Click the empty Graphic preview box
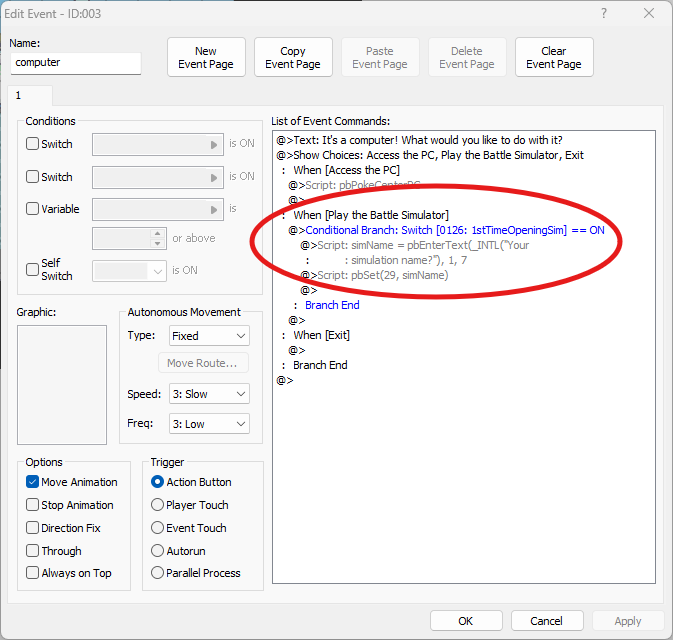This screenshot has height=640, width=673. 62,384
